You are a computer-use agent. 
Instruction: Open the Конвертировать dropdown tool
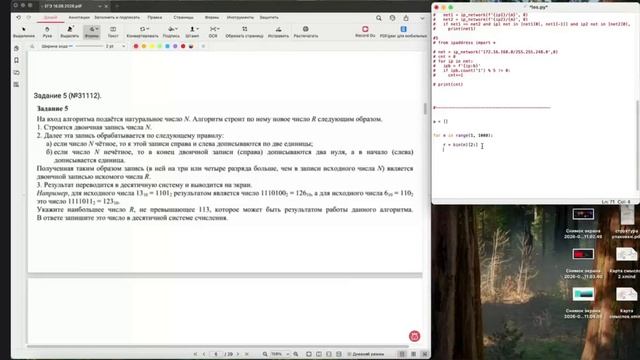click(x=142, y=32)
